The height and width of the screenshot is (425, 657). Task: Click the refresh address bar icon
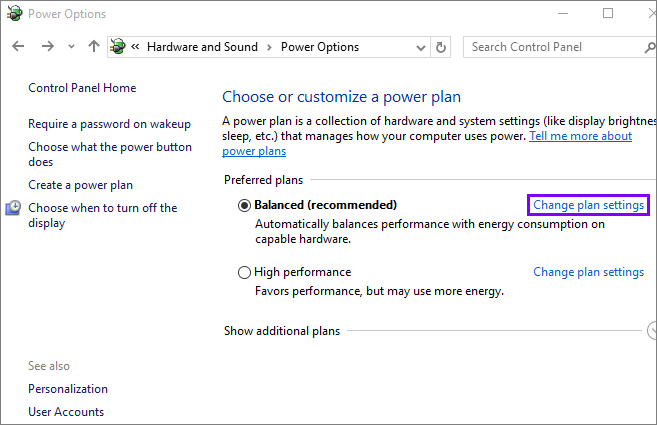(x=442, y=47)
